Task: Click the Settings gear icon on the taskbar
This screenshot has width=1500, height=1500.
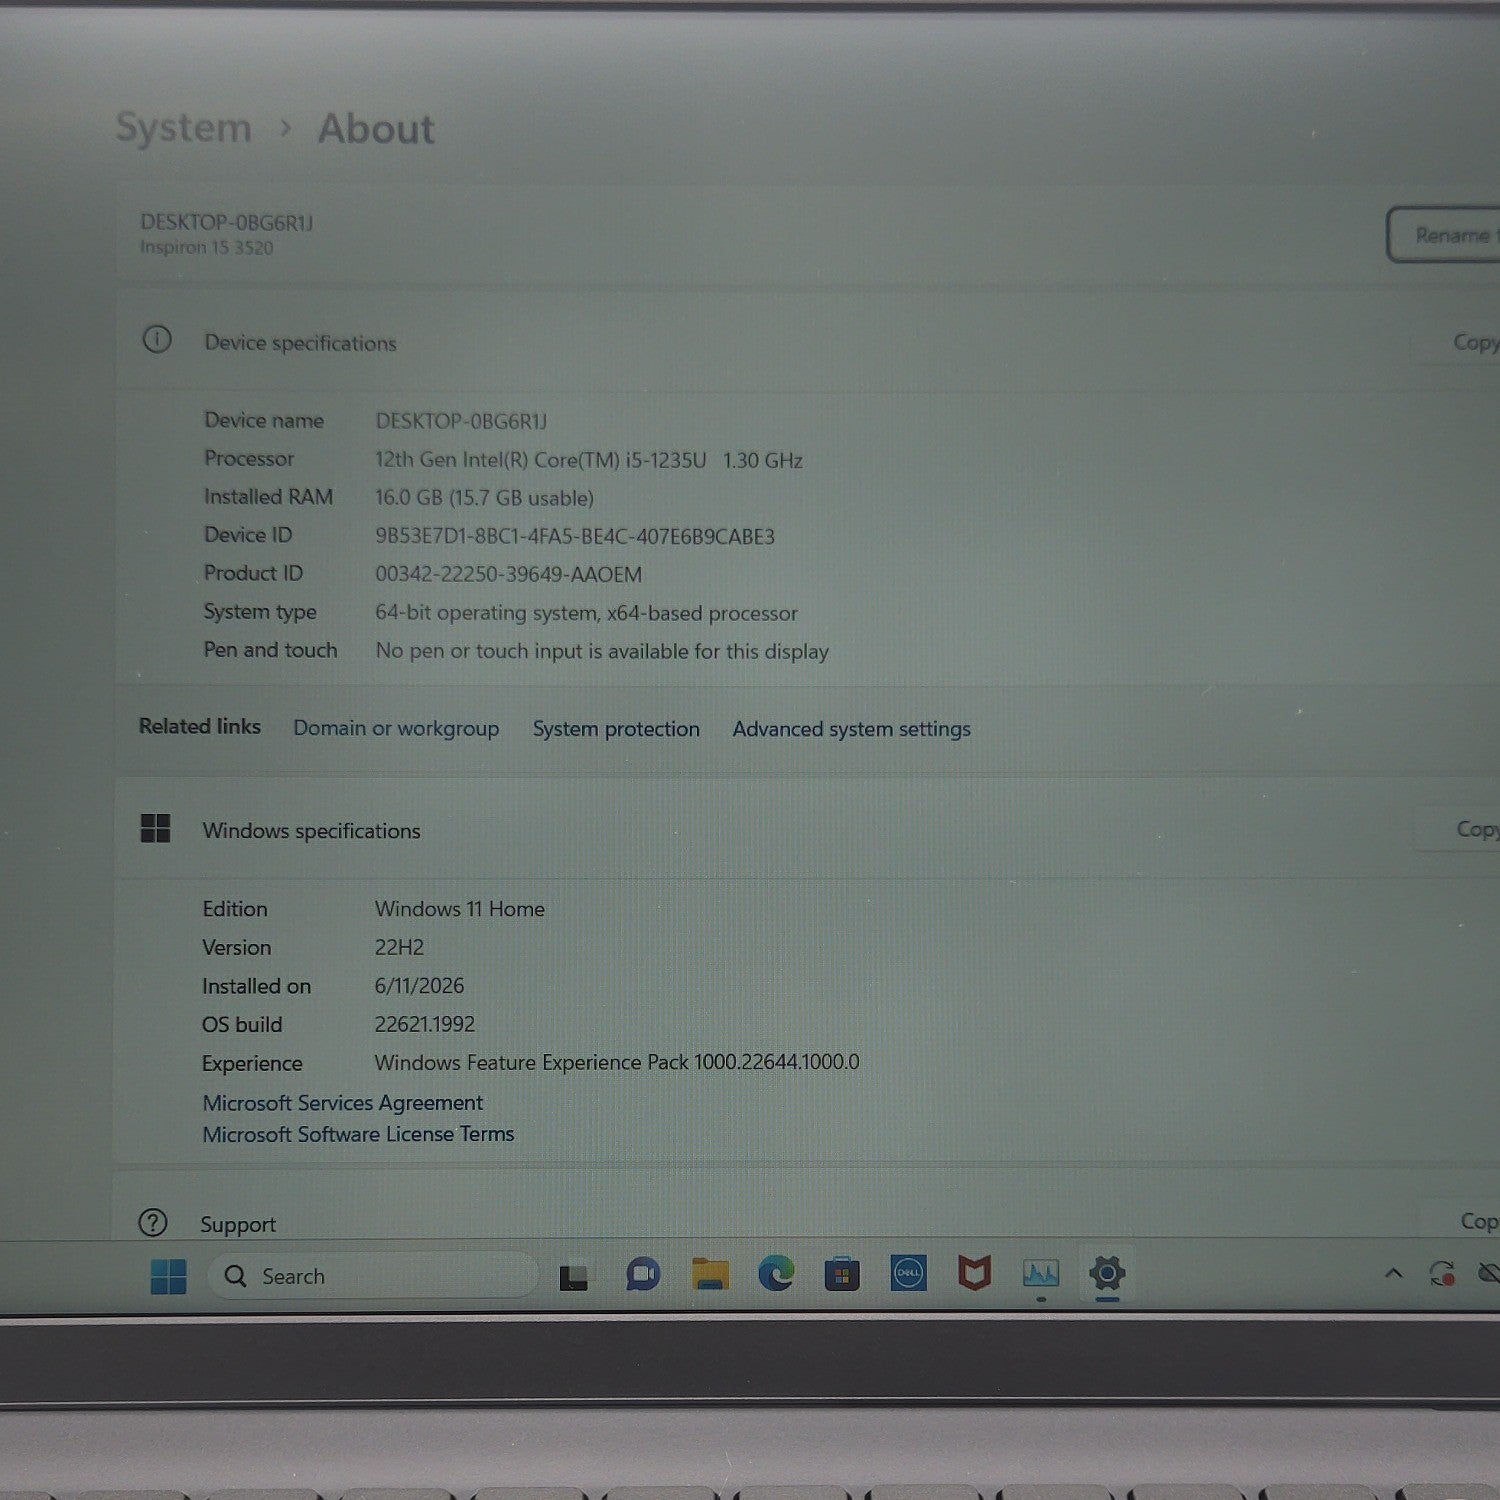Action: click(x=1107, y=1273)
